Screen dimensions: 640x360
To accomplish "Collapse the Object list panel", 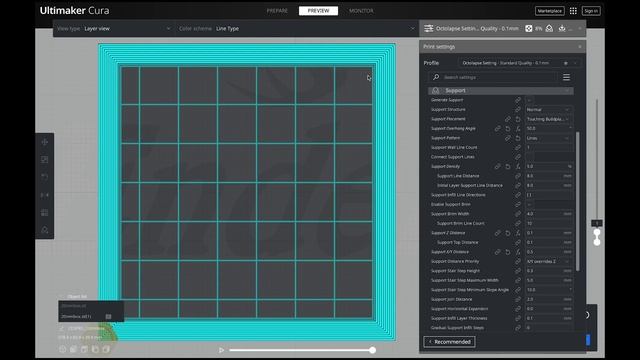I will (x=73, y=296).
